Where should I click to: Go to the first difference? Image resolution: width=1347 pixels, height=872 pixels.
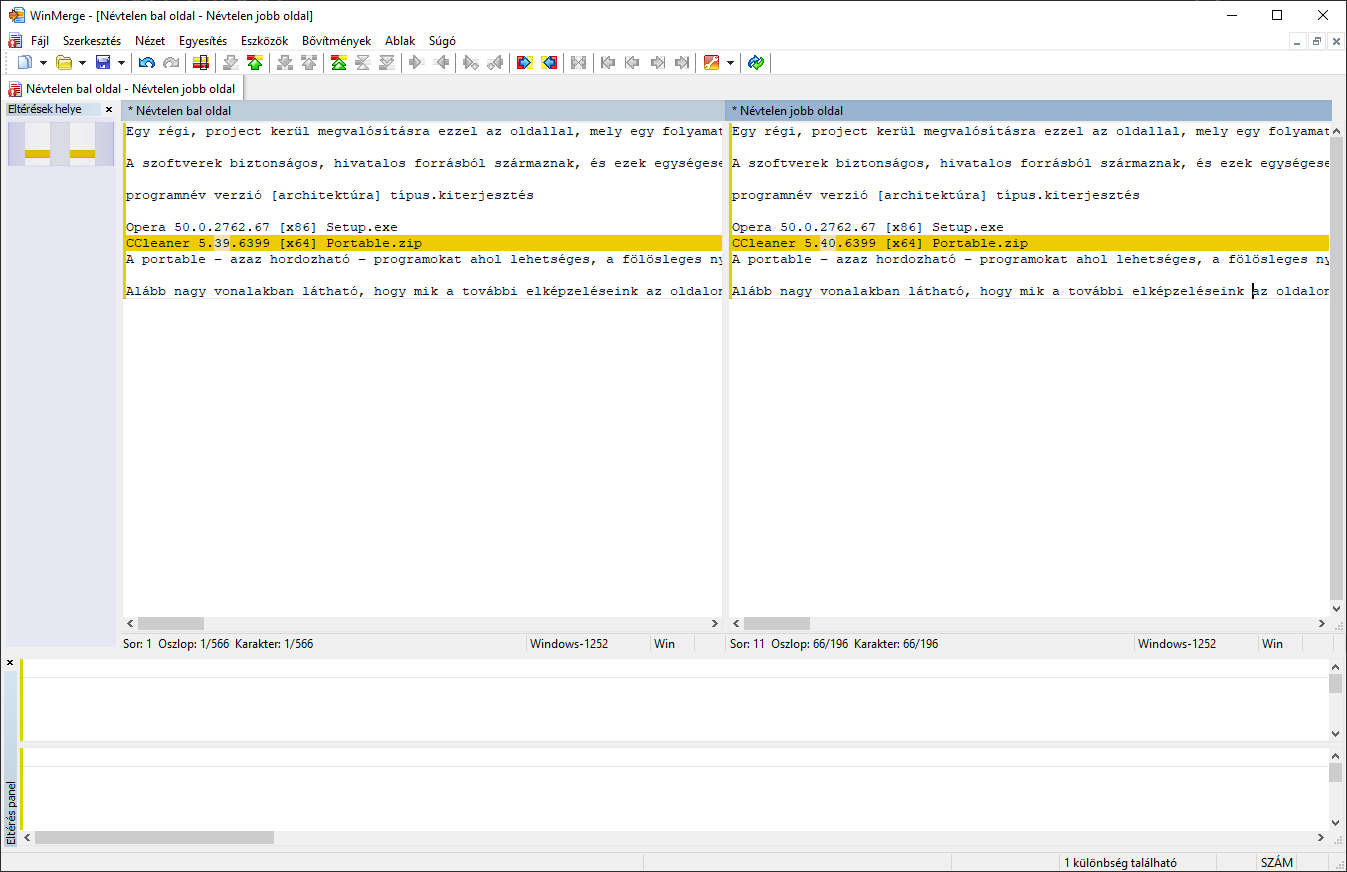[339, 63]
